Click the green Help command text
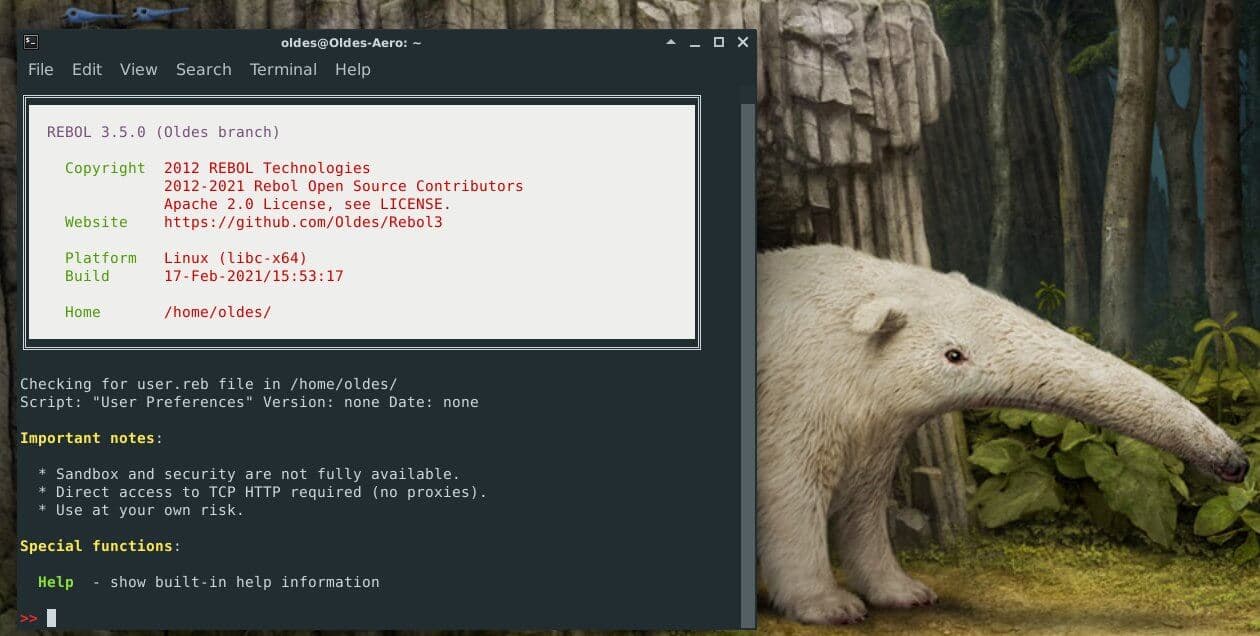Image resolution: width=1260 pixels, height=636 pixels. (56, 582)
